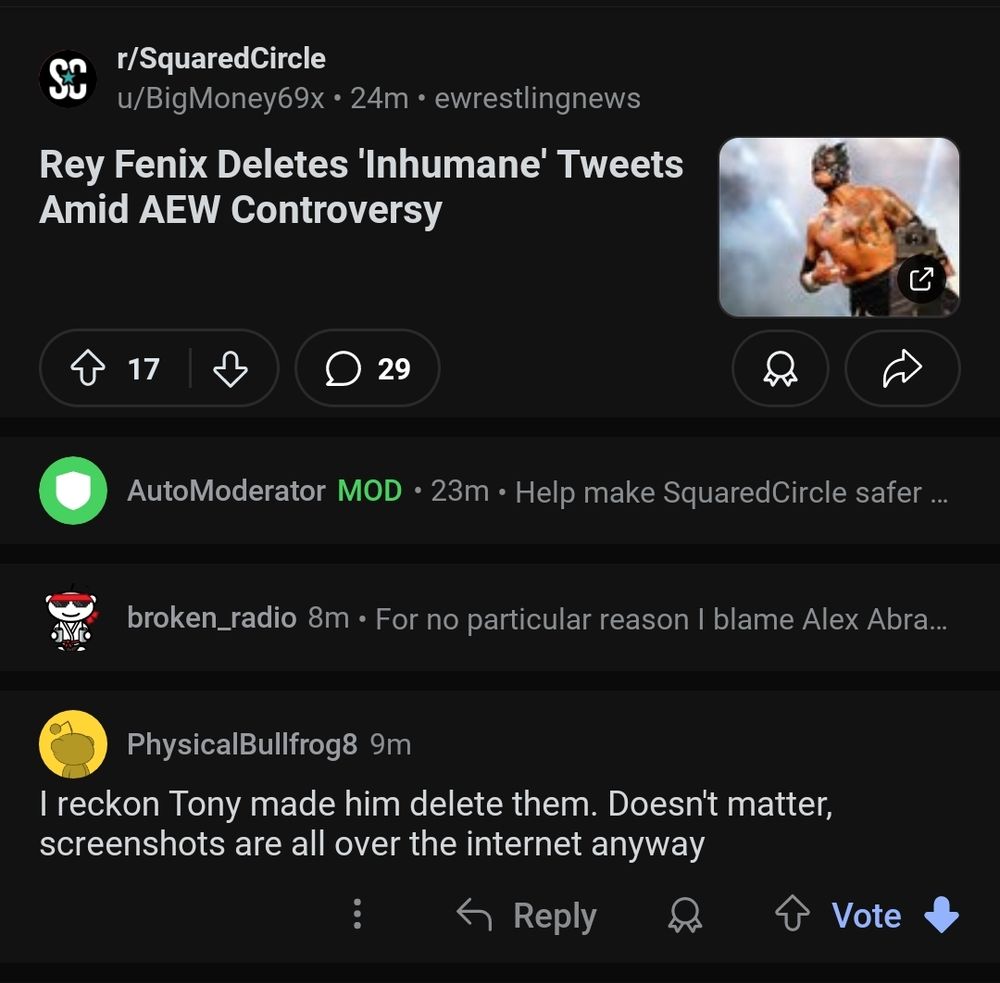Open the Rey Fenix post title
The image size is (1000, 983).
tap(361, 187)
